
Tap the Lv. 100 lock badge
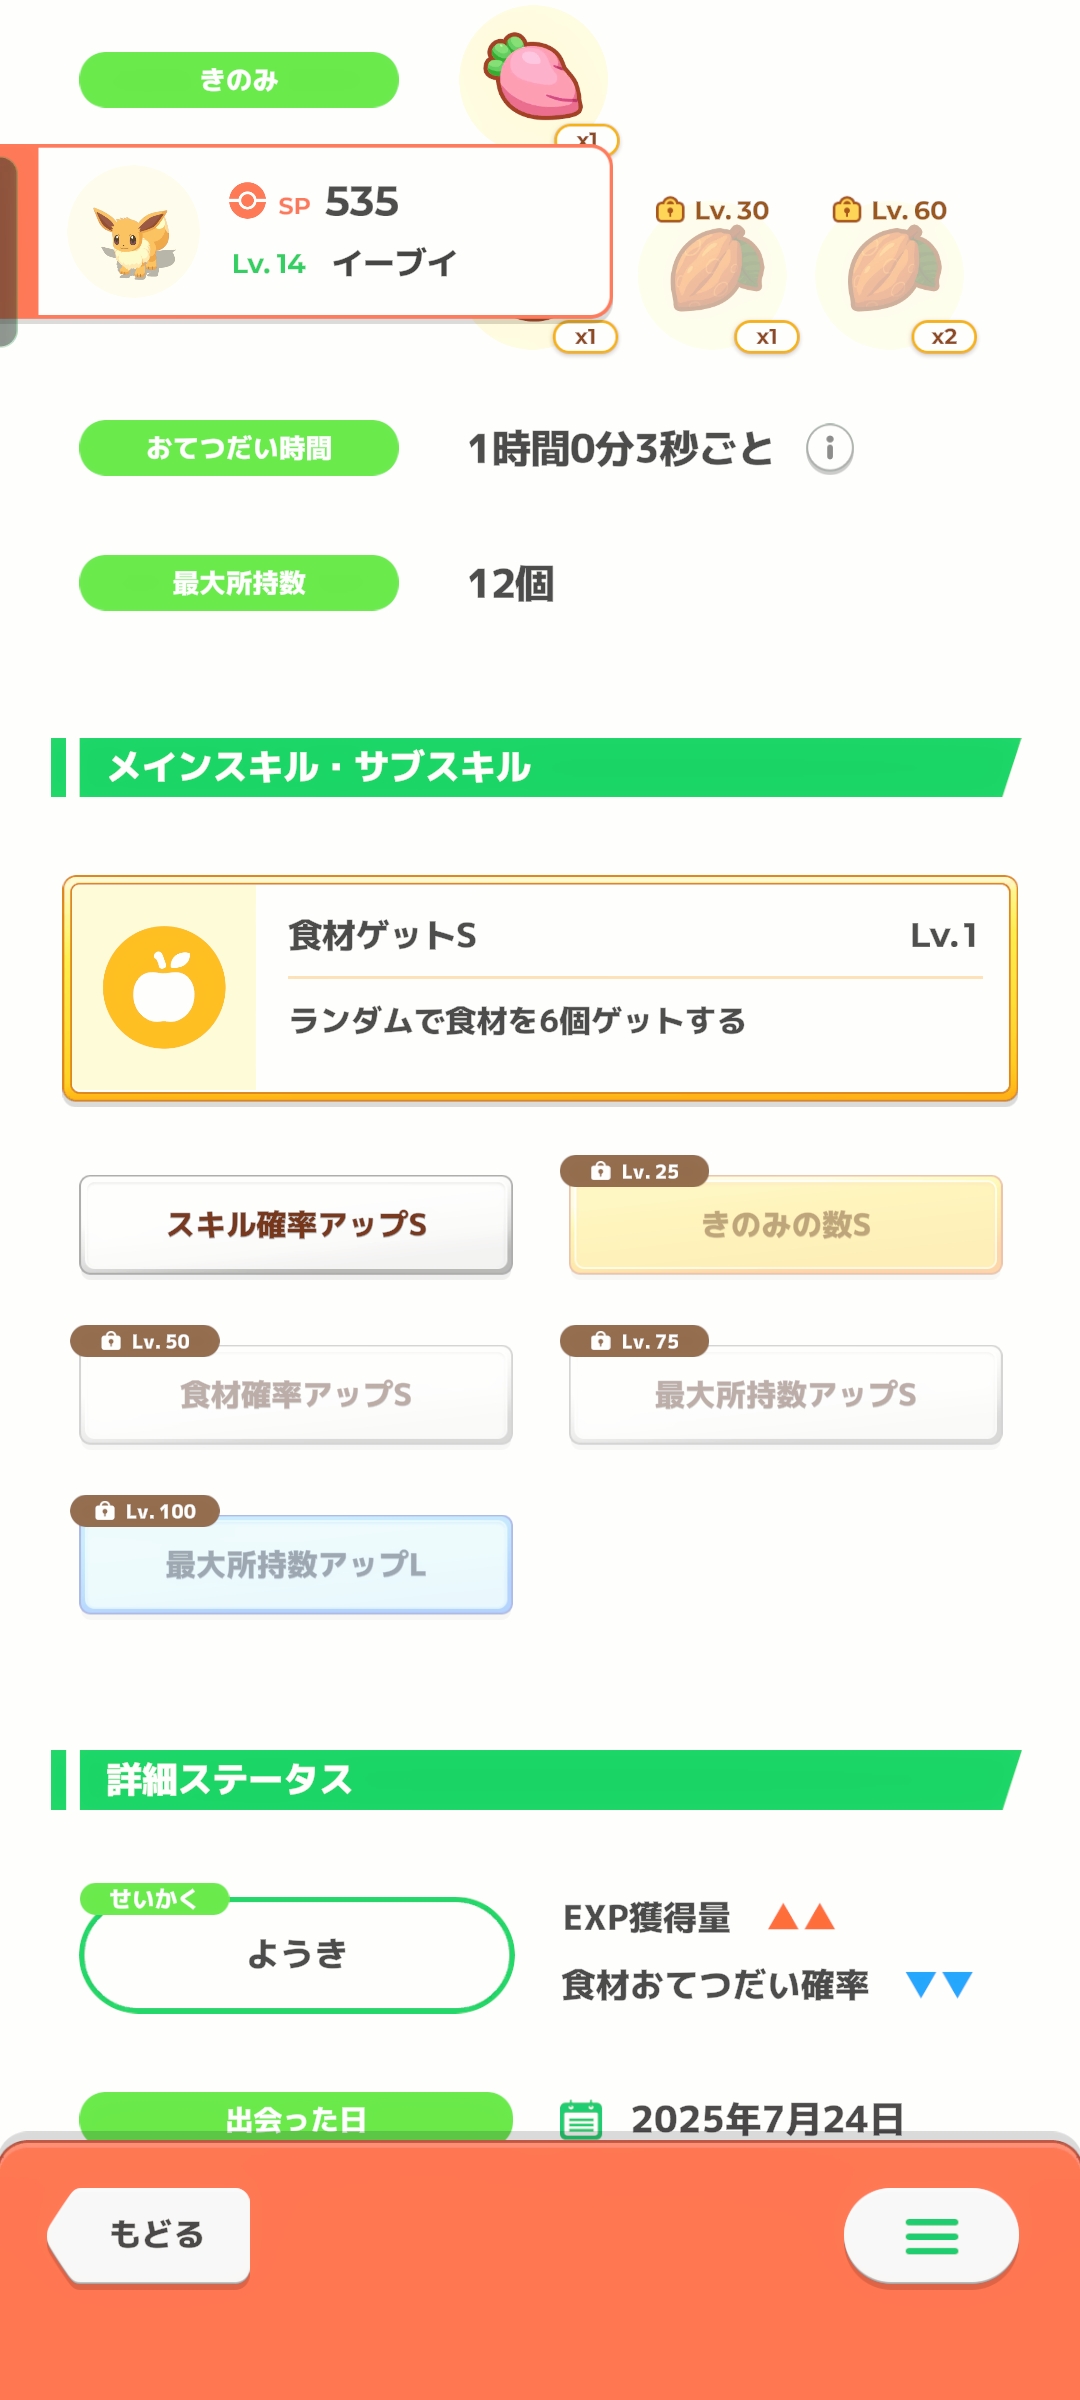point(145,1511)
